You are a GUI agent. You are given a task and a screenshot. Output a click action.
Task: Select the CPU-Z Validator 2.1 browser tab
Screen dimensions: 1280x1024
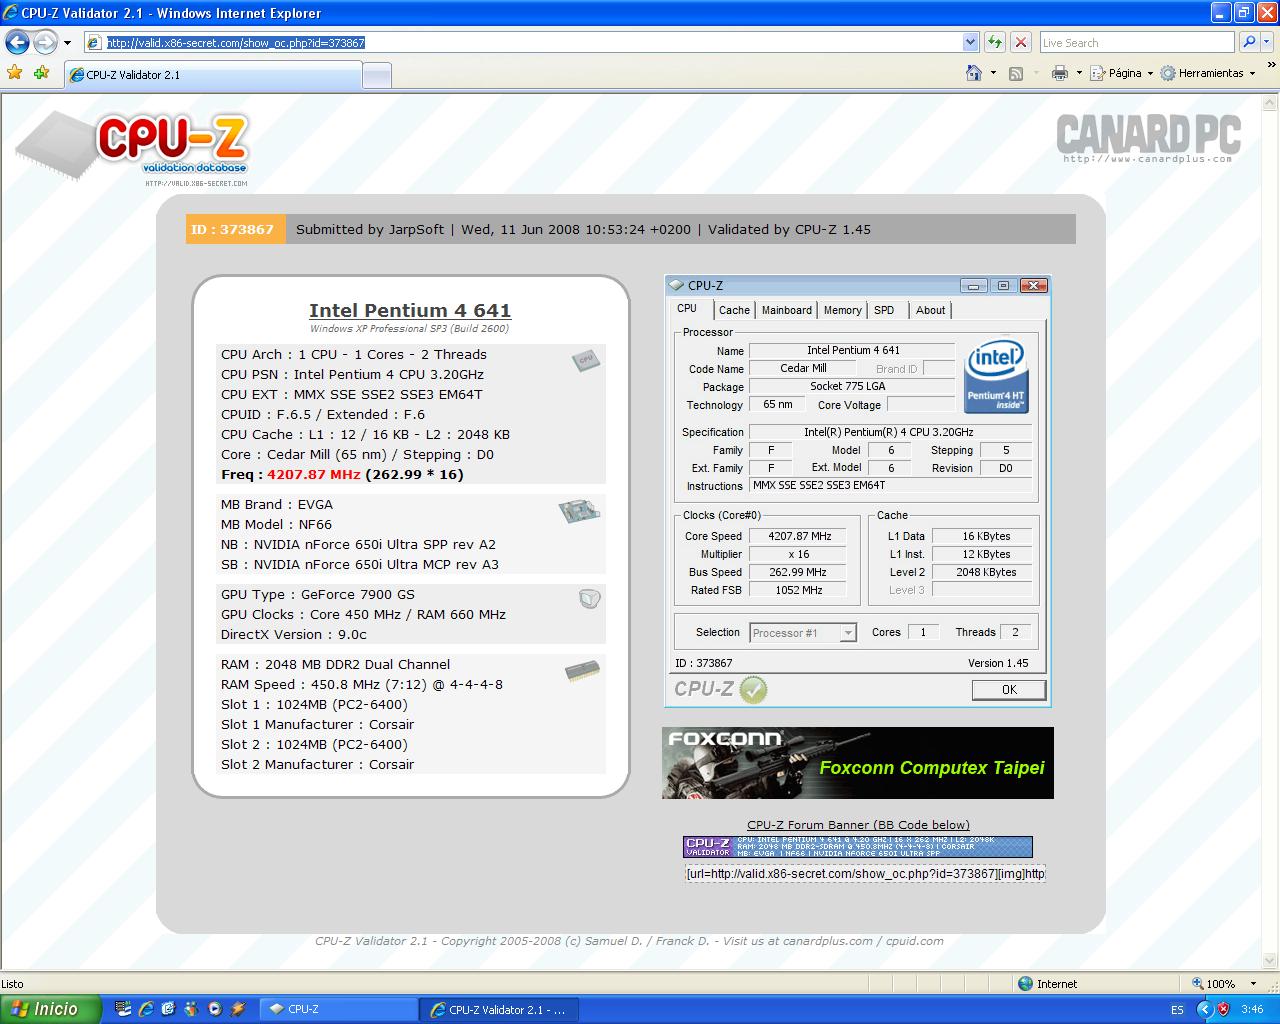click(213, 75)
